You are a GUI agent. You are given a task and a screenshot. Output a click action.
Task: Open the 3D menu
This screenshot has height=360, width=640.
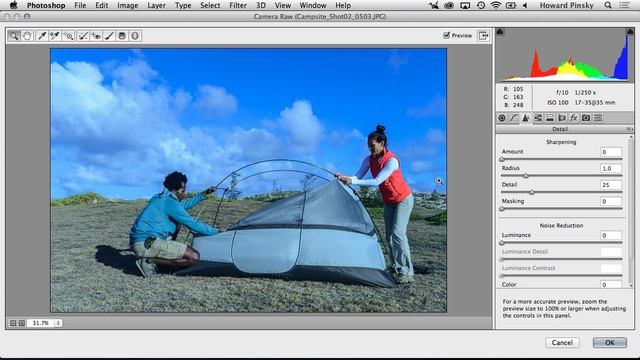[x=261, y=5]
